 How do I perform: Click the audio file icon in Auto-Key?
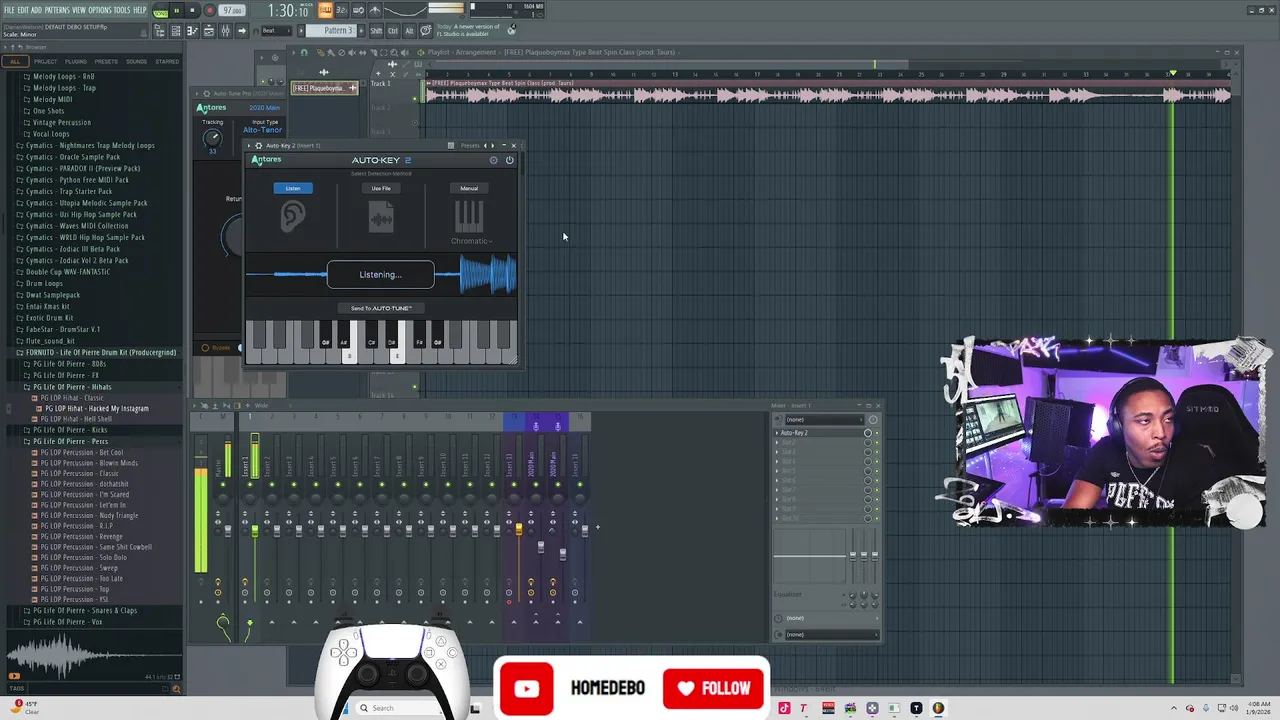(381, 217)
